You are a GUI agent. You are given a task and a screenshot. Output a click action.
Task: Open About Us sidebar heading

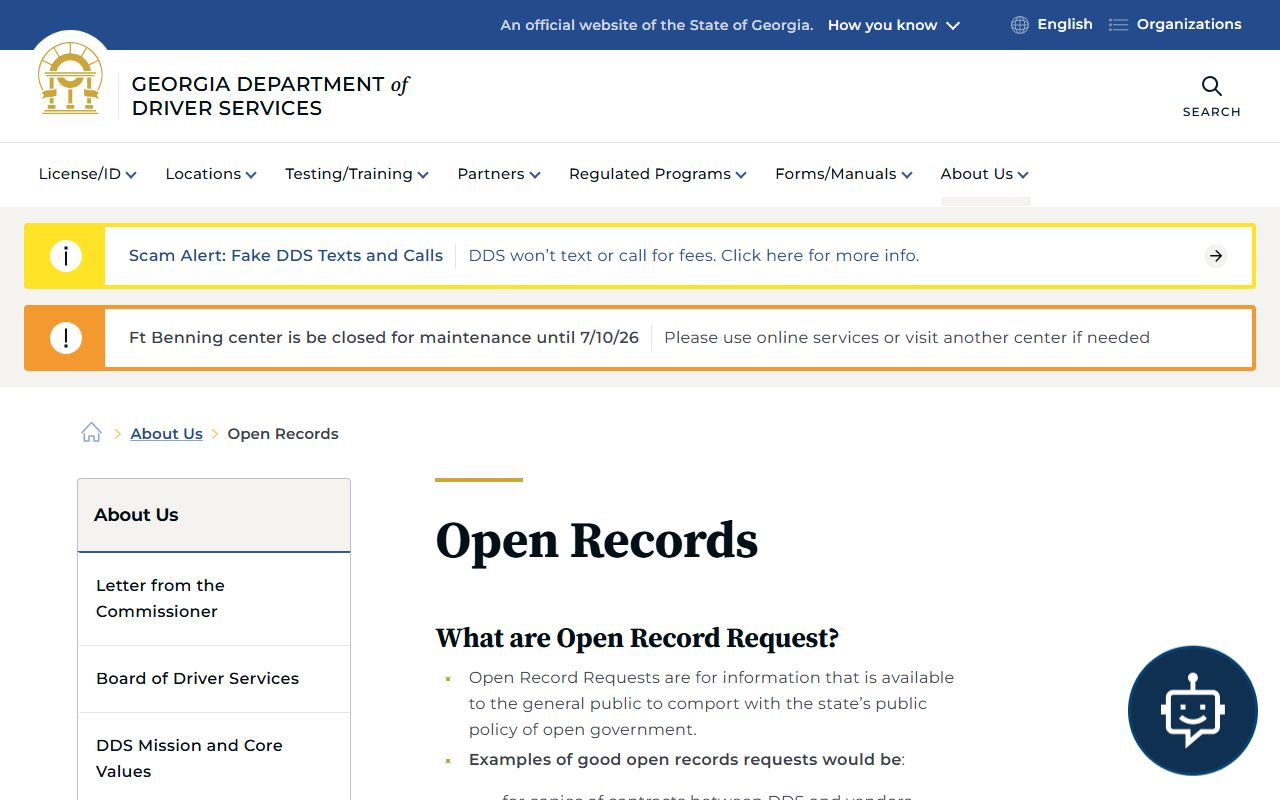coord(214,515)
